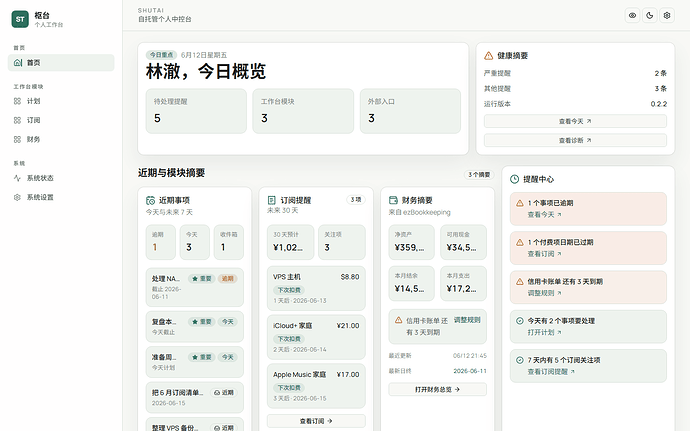Click check icon on 今天有2个事项要处理
The height and width of the screenshot is (431, 690).
(520, 321)
